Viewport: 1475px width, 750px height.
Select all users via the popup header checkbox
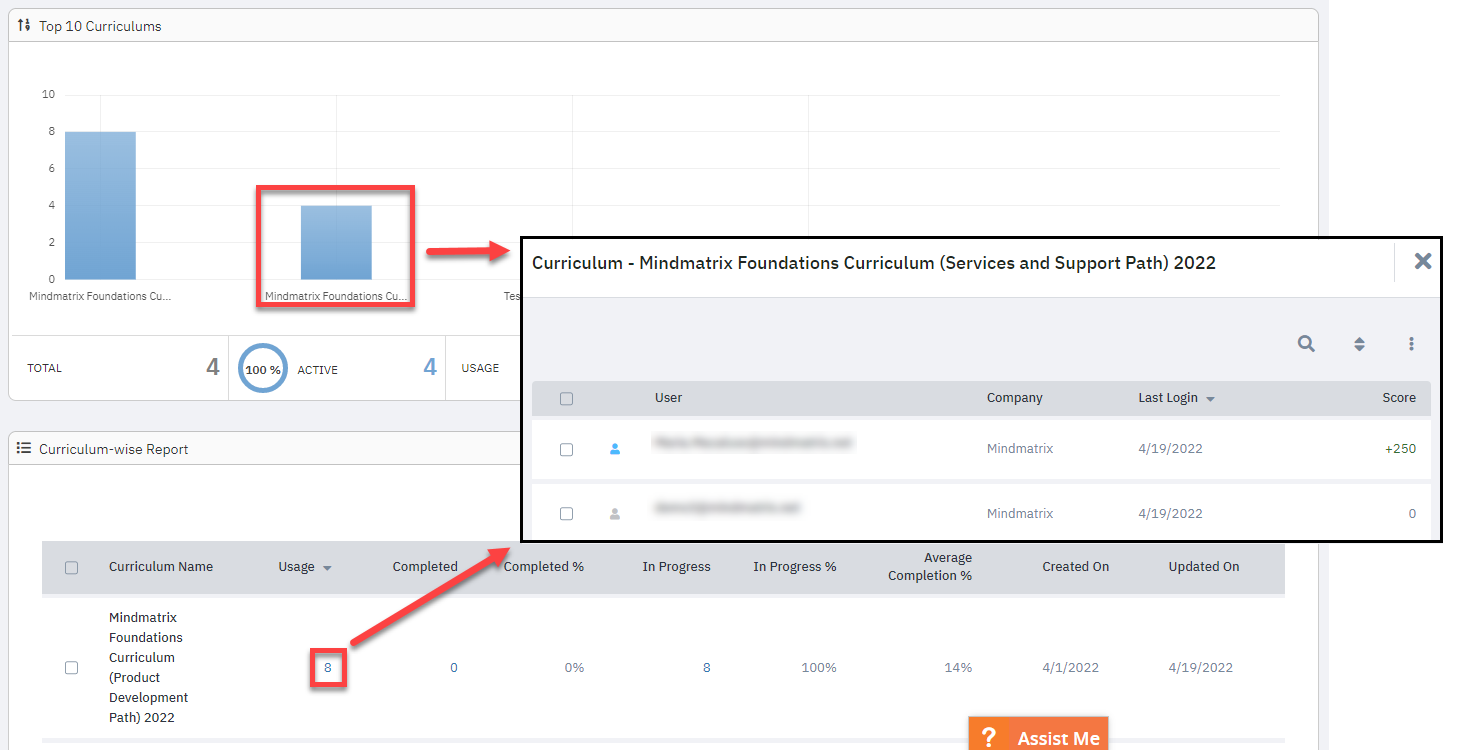click(567, 399)
